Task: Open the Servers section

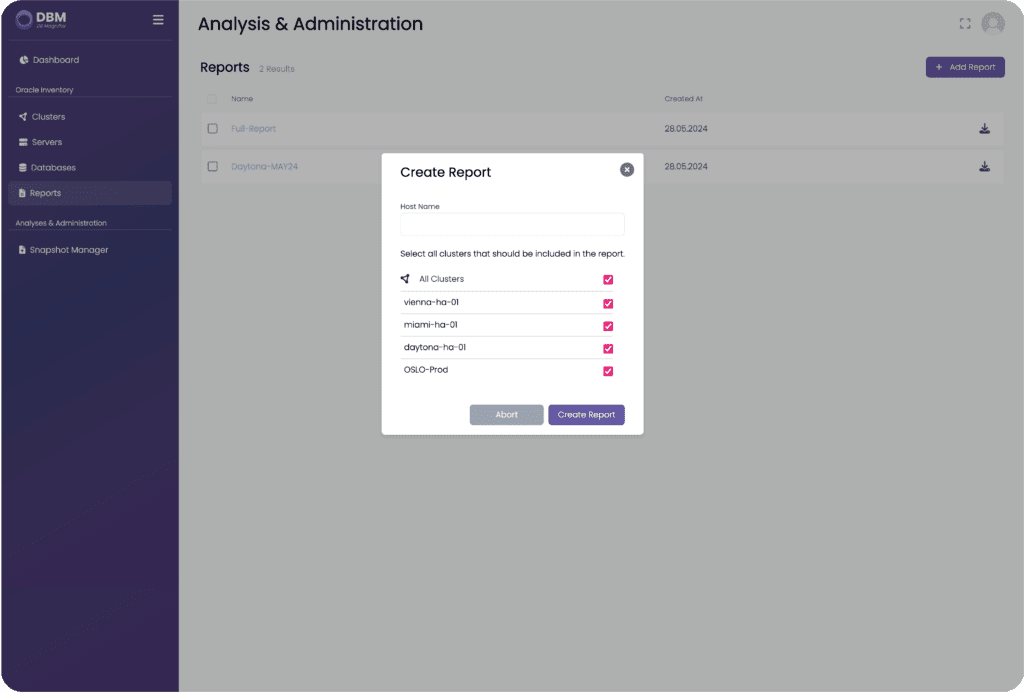Action: [47, 142]
